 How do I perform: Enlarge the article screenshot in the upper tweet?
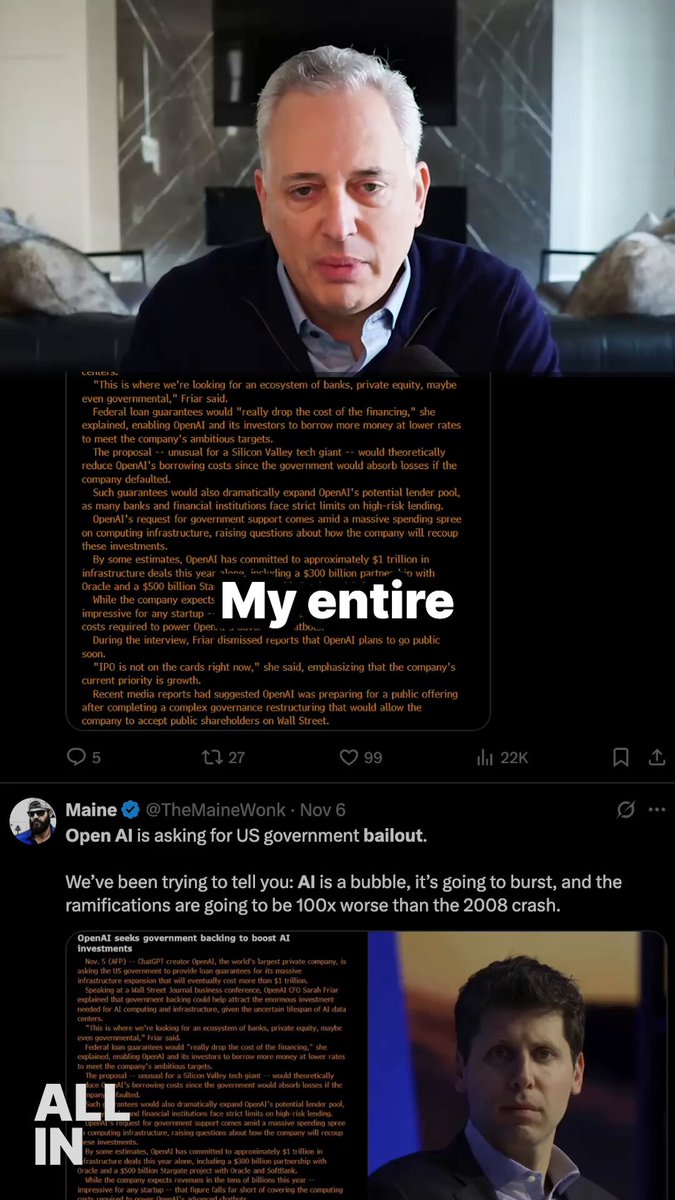pos(278,551)
